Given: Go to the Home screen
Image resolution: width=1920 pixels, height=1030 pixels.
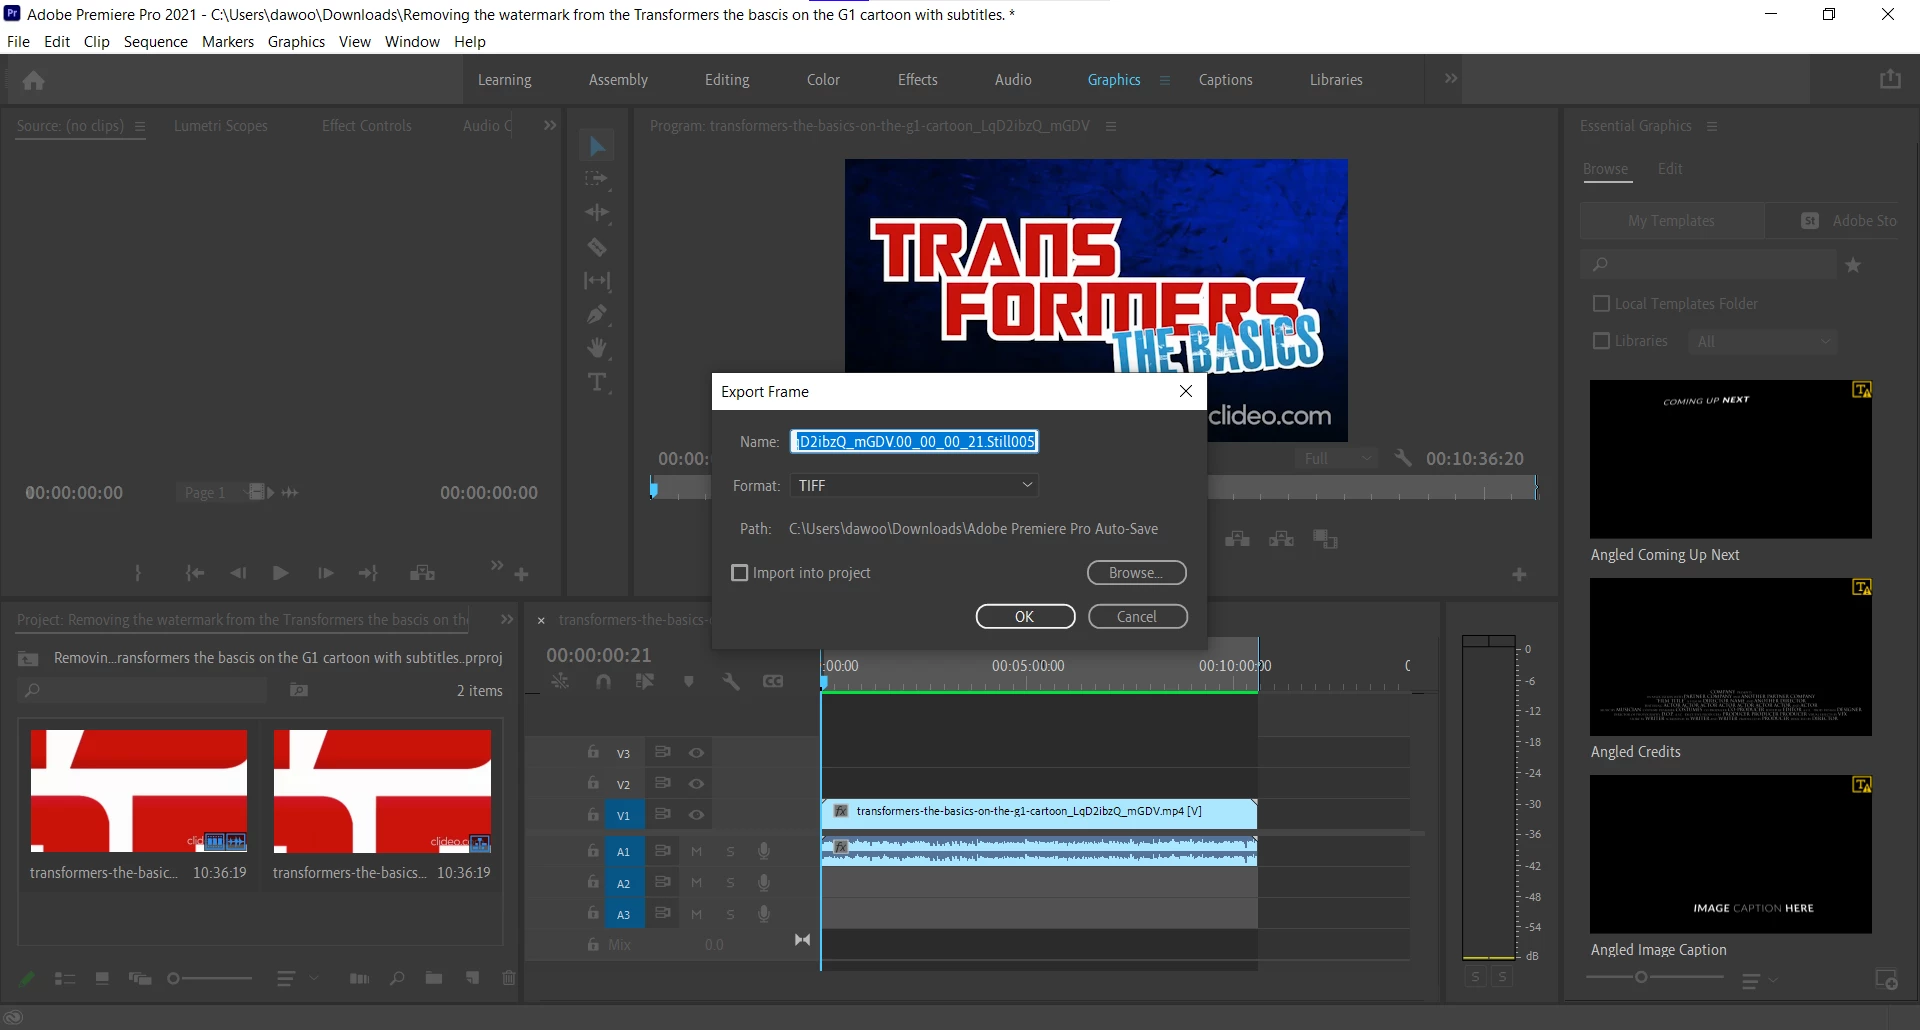Looking at the screenshot, I should tap(34, 80).
